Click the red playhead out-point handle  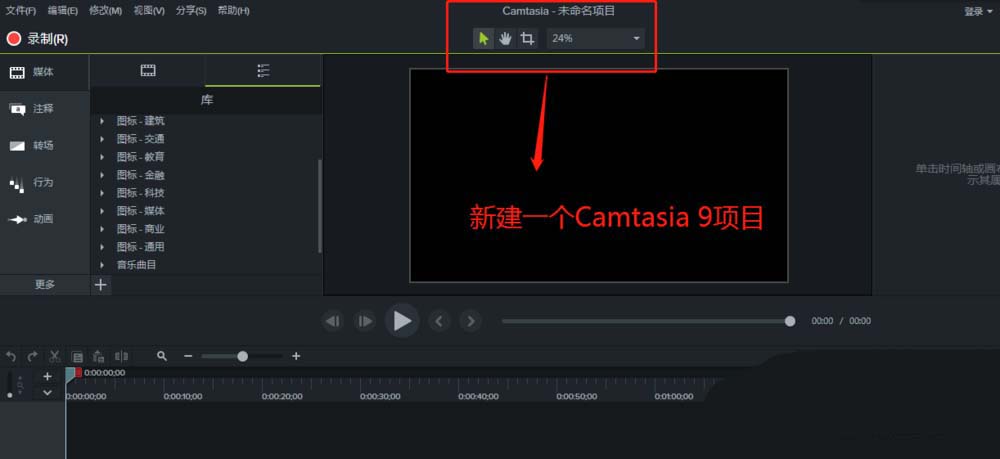point(78,372)
